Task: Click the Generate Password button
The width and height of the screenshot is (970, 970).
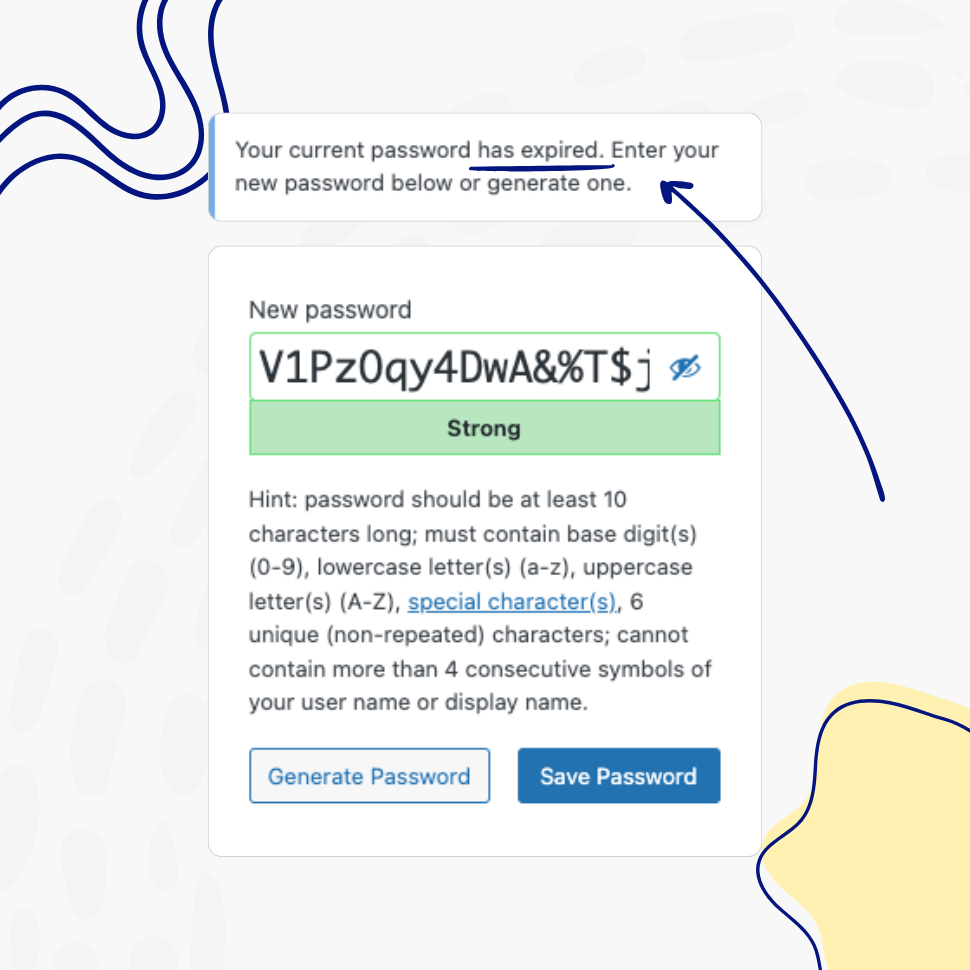Action: (369, 776)
